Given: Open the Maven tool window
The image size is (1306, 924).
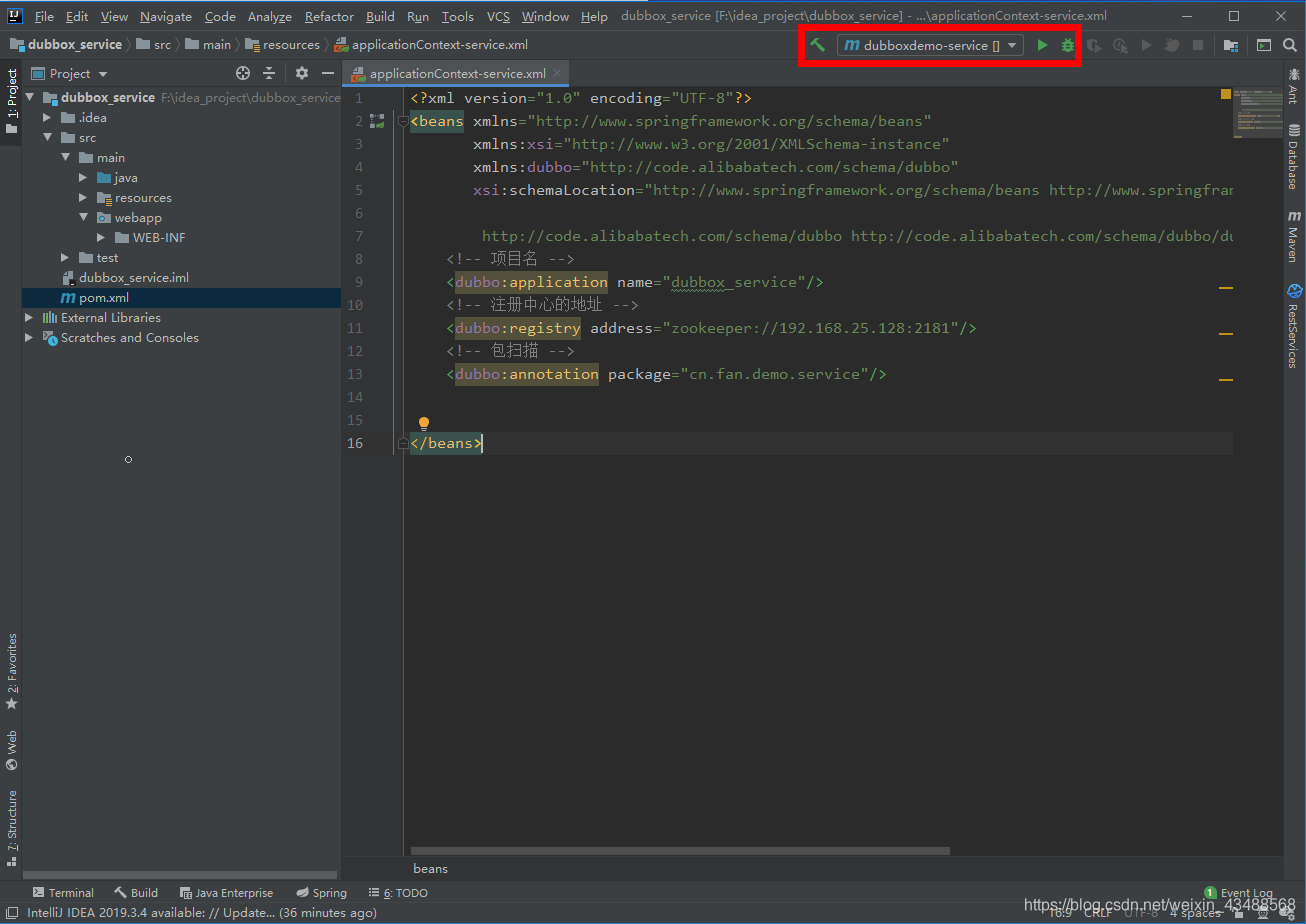Looking at the screenshot, I should coord(1295,240).
